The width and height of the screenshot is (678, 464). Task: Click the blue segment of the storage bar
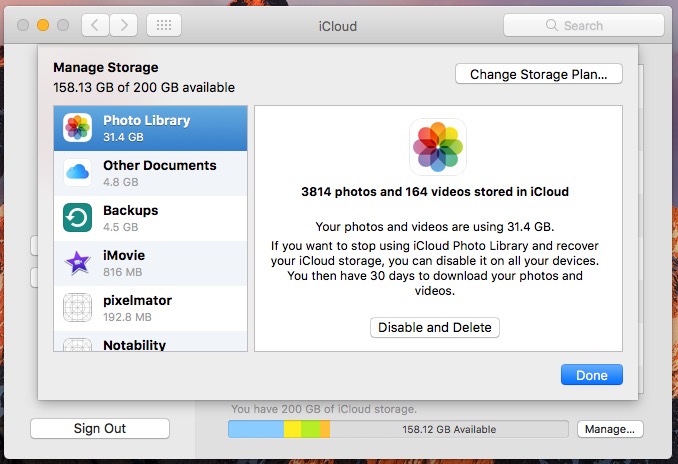(x=256, y=429)
